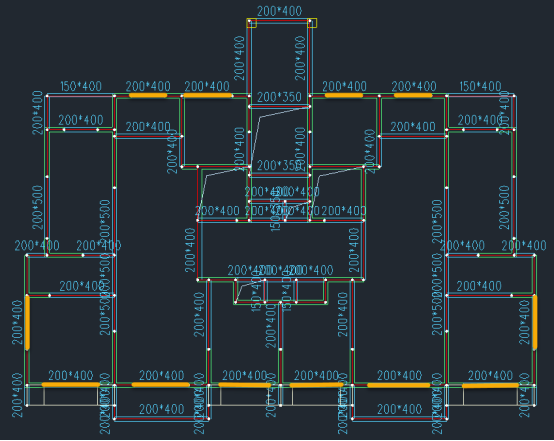Select the 200*500 vertical label on far right
554x441 pixels.
click(504, 207)
